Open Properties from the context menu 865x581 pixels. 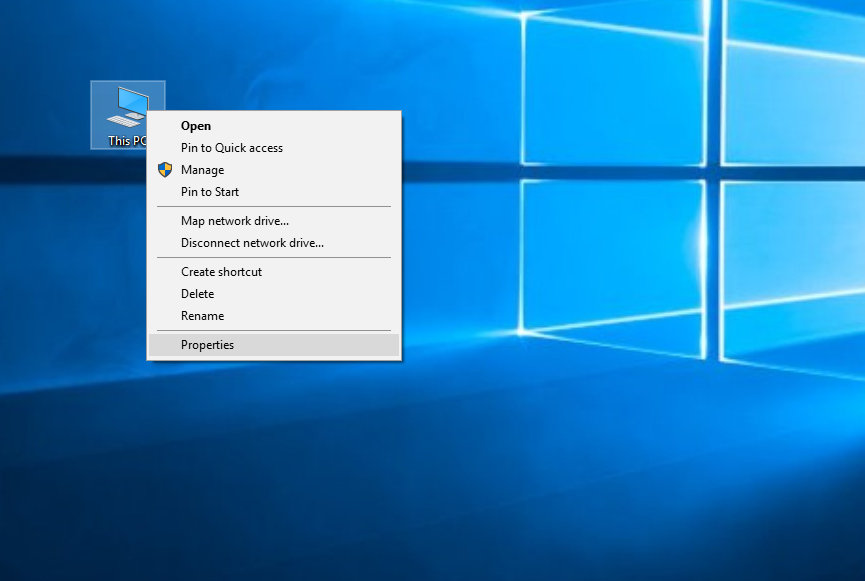(x=274, y=345)
